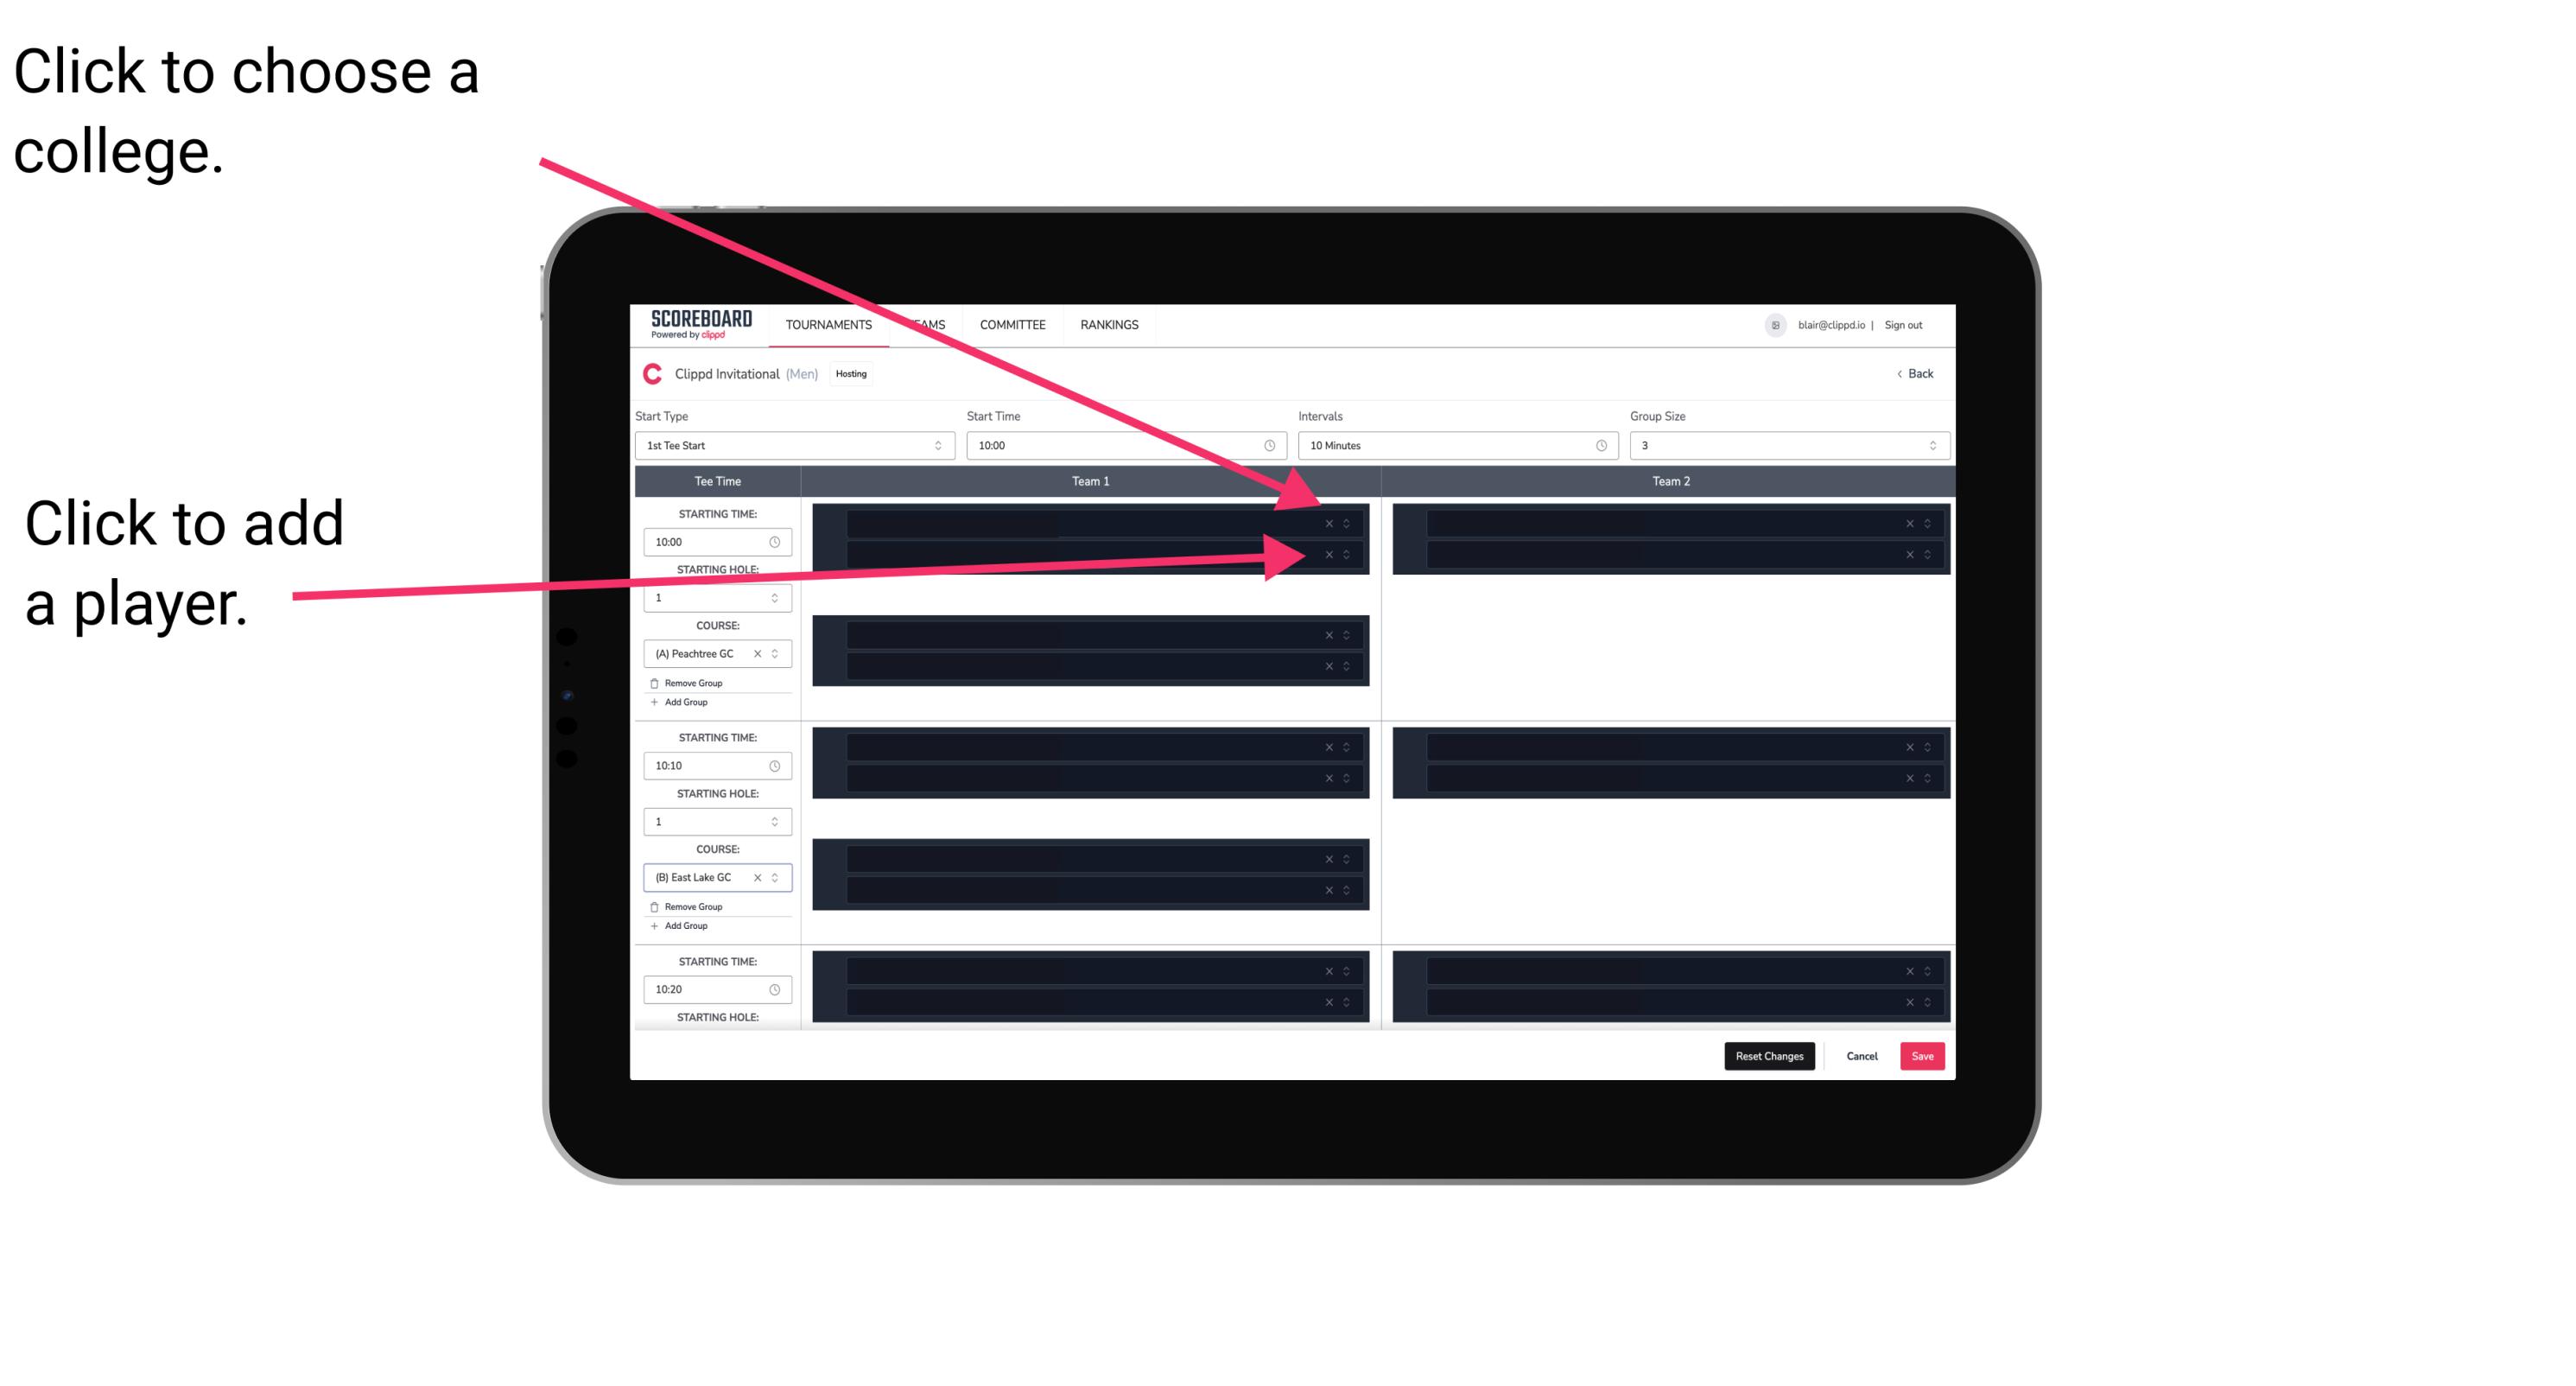Image resolution: width=2576 pixels, height=1386 pixels.
Task: Click the settings icon next to Intervals
Action: pos(1596,446)
